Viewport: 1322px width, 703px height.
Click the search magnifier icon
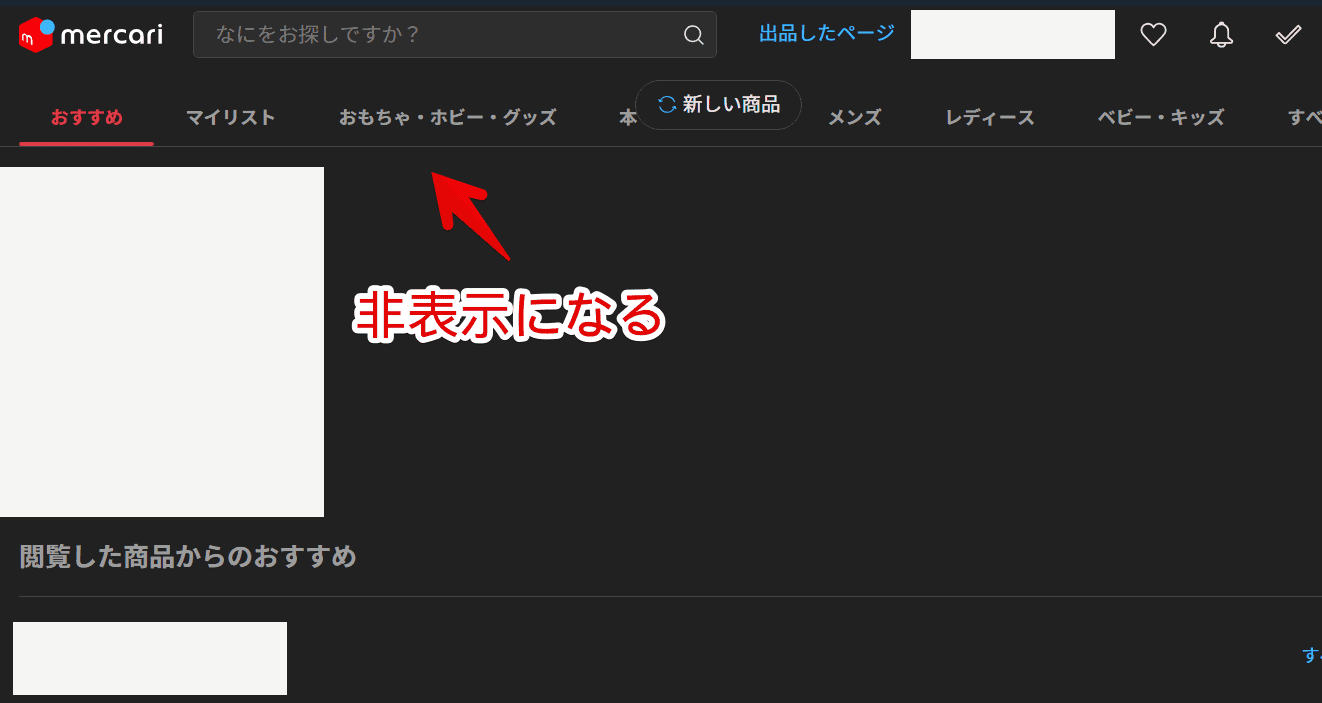tap(693, 35)
